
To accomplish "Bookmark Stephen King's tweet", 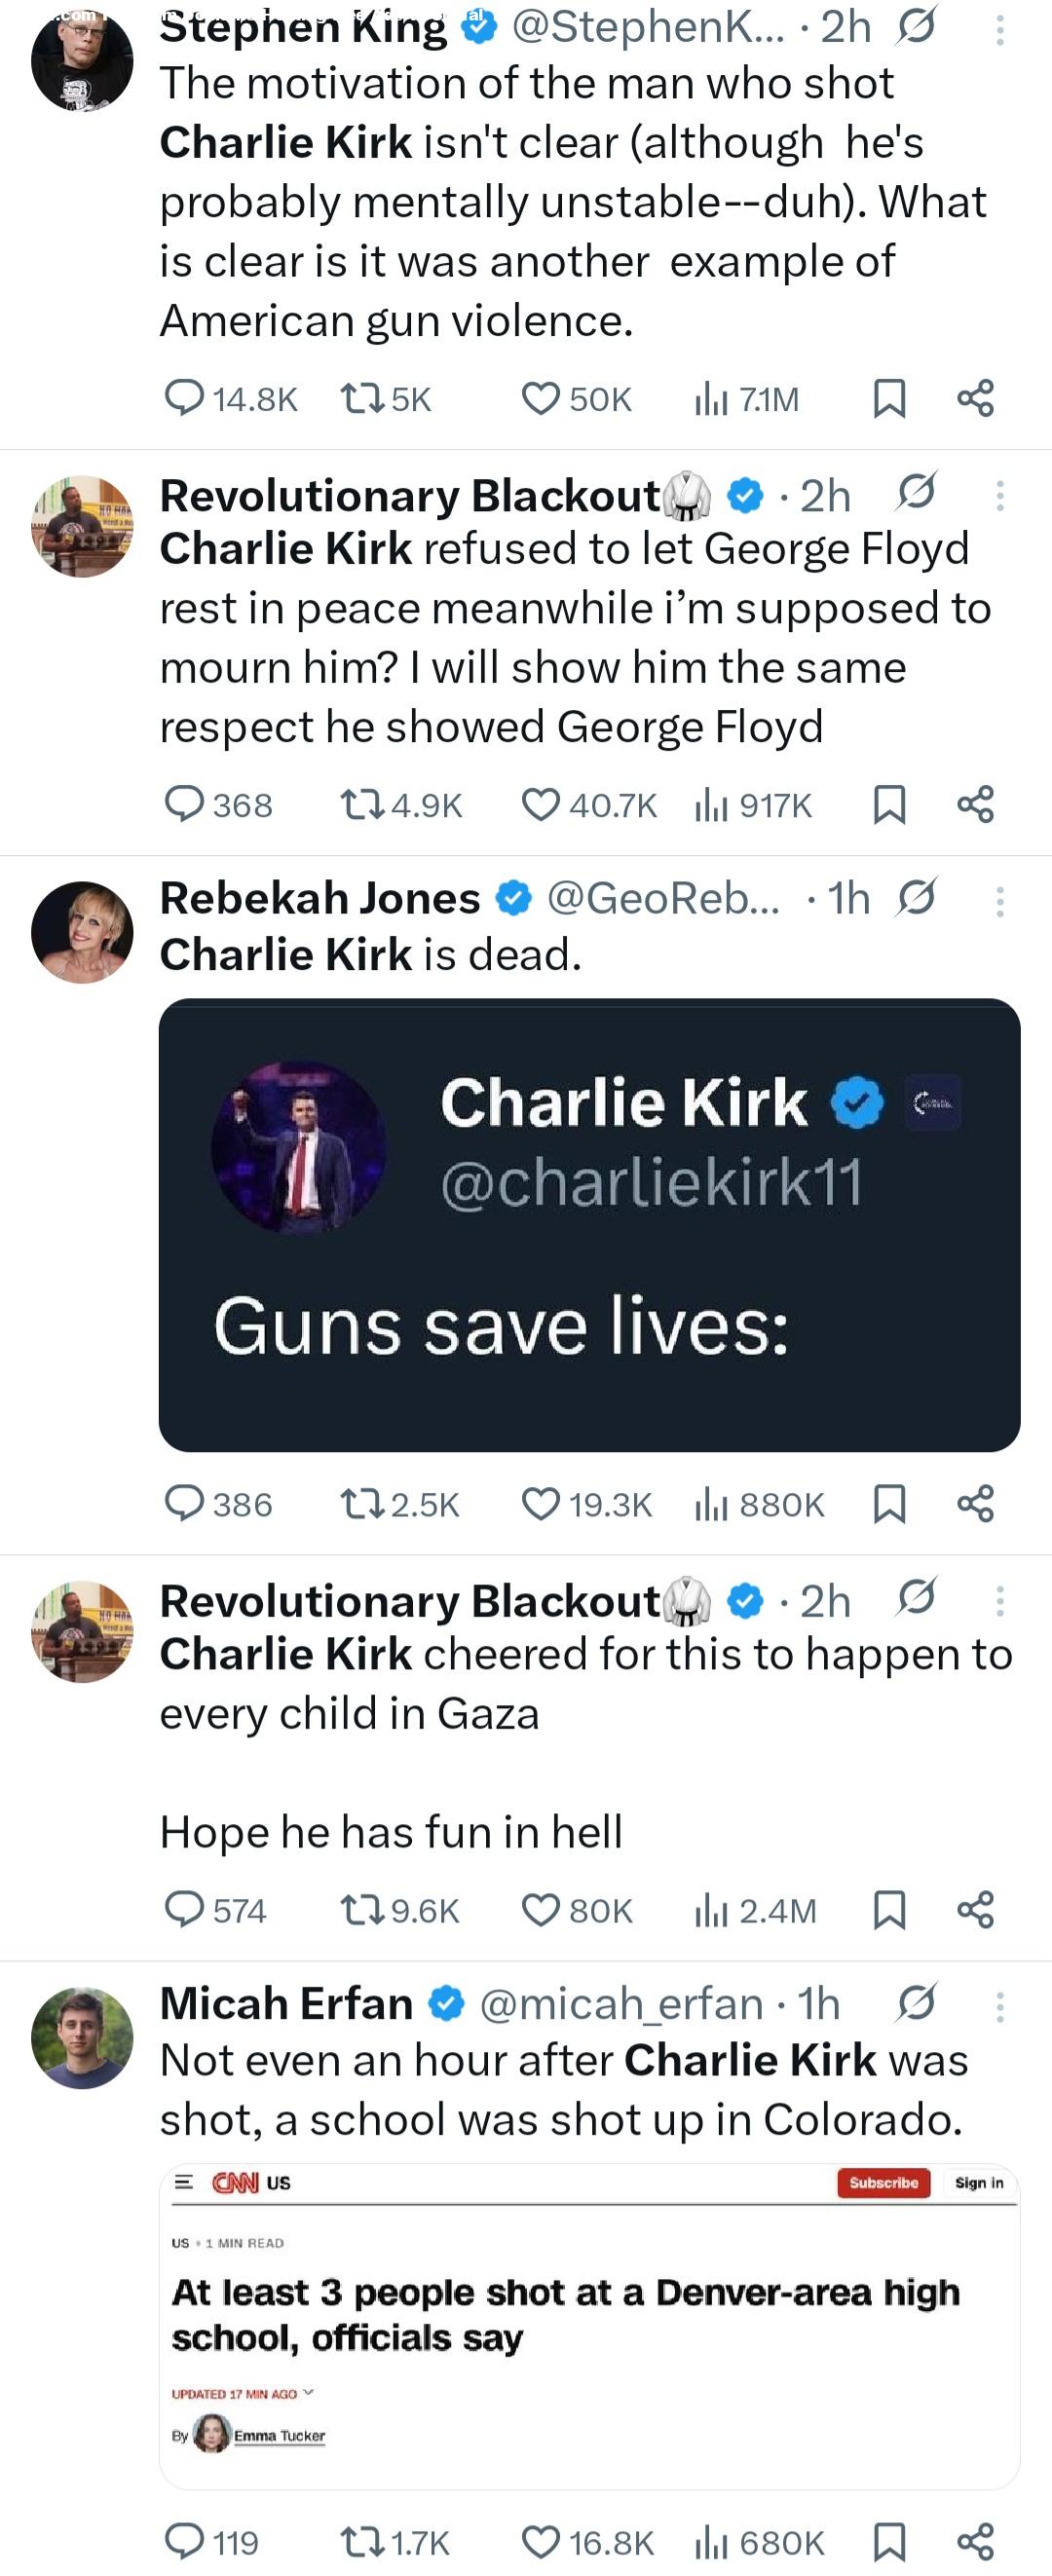I will tap(889, 399).
